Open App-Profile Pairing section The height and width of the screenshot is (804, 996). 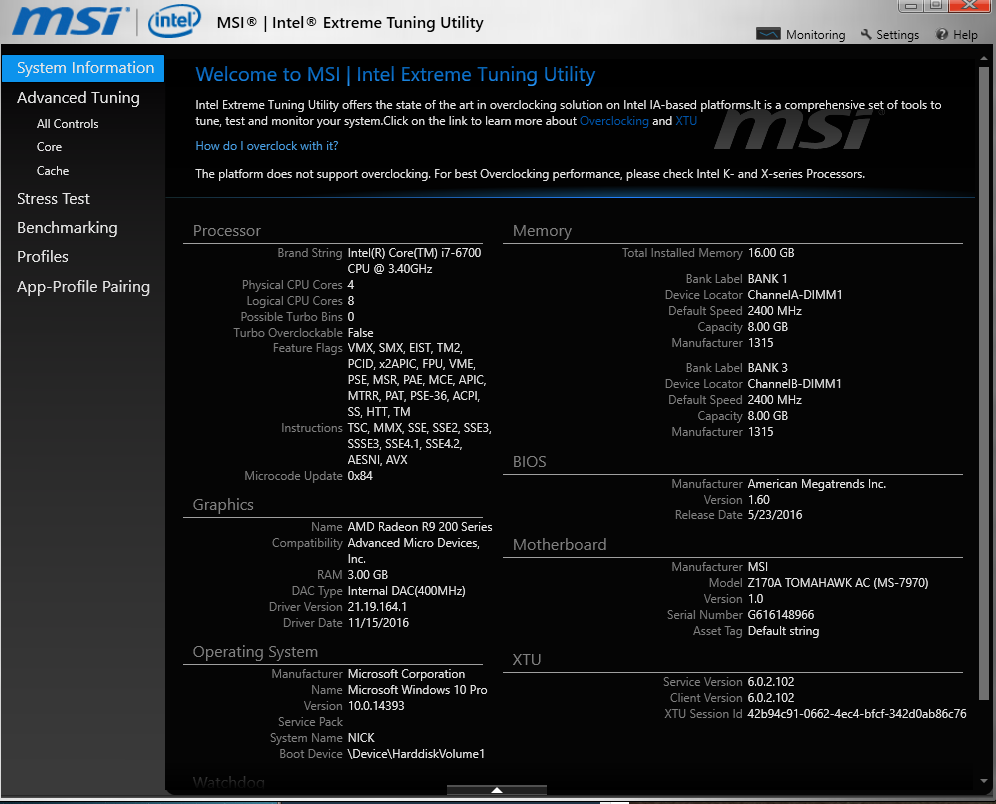(x=83, y=287)
